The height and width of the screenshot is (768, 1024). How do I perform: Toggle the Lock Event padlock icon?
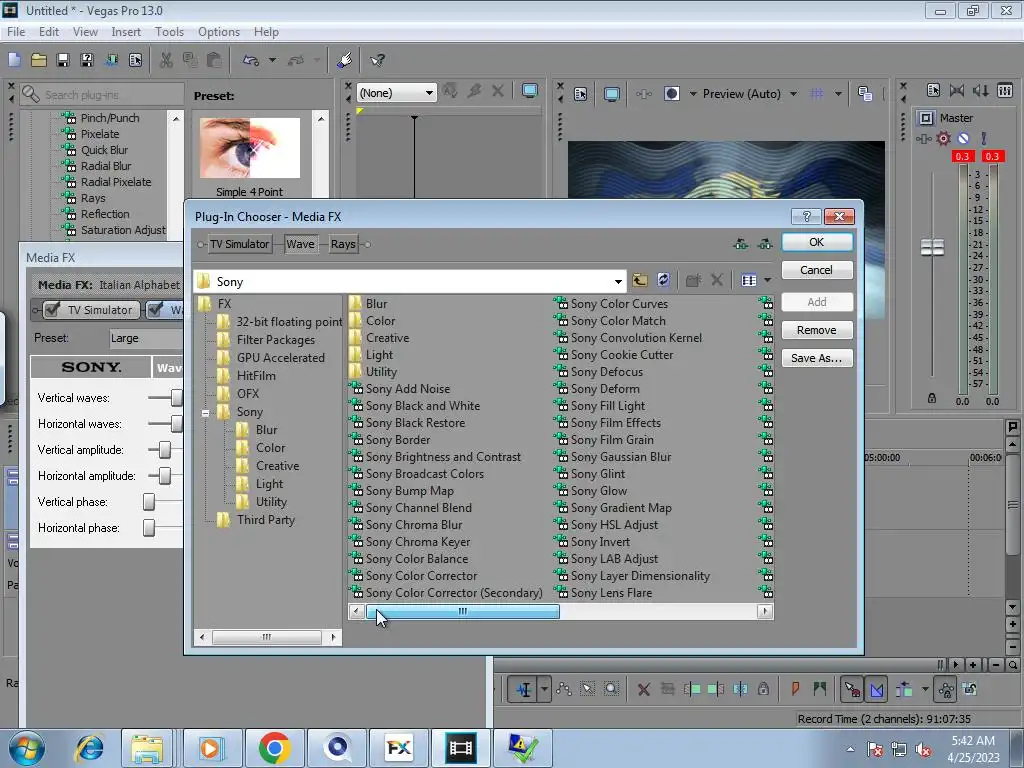tap(763, 689)
